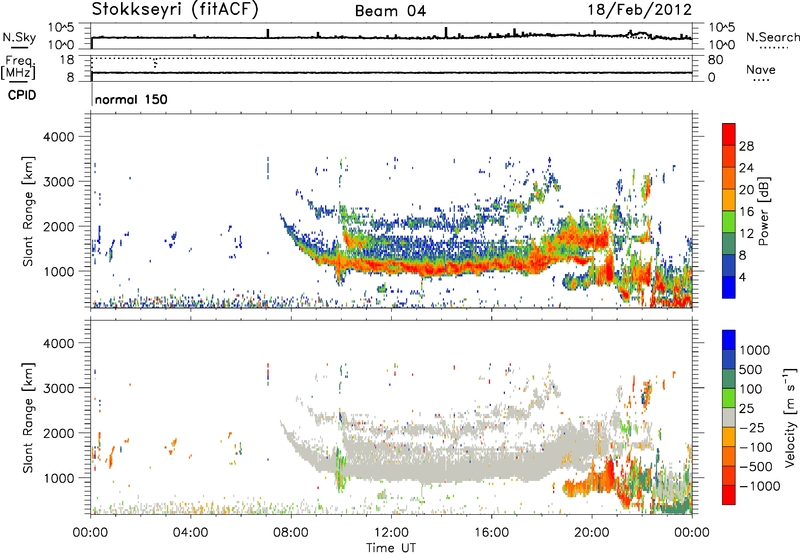Click the 'Time UT' axis title
The width and height of the screenshot is (800, 554).
(391, 547)
